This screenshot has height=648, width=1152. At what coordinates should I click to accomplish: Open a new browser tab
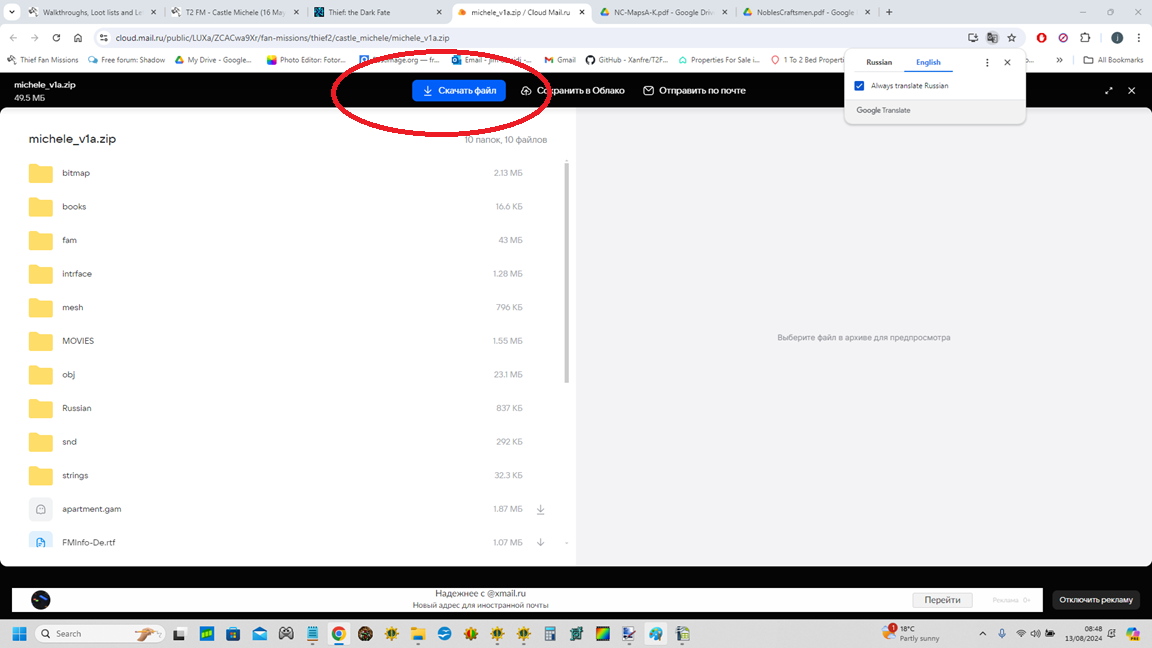pos(889,12)
